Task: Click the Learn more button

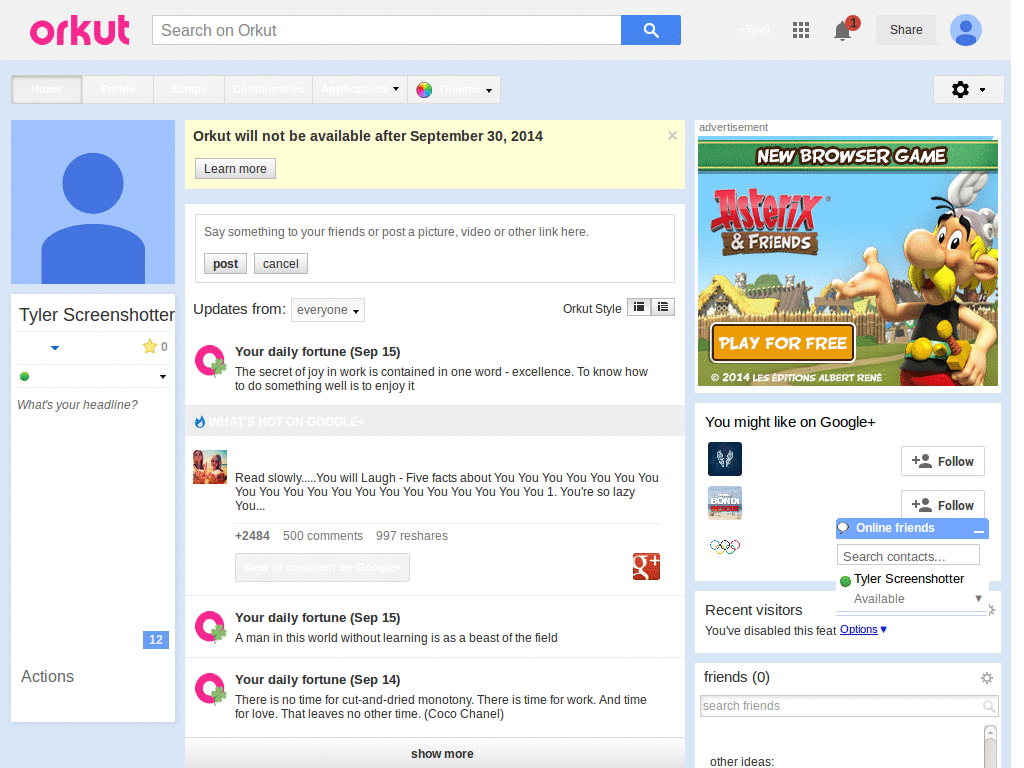Action: click(x=235, y=168)
